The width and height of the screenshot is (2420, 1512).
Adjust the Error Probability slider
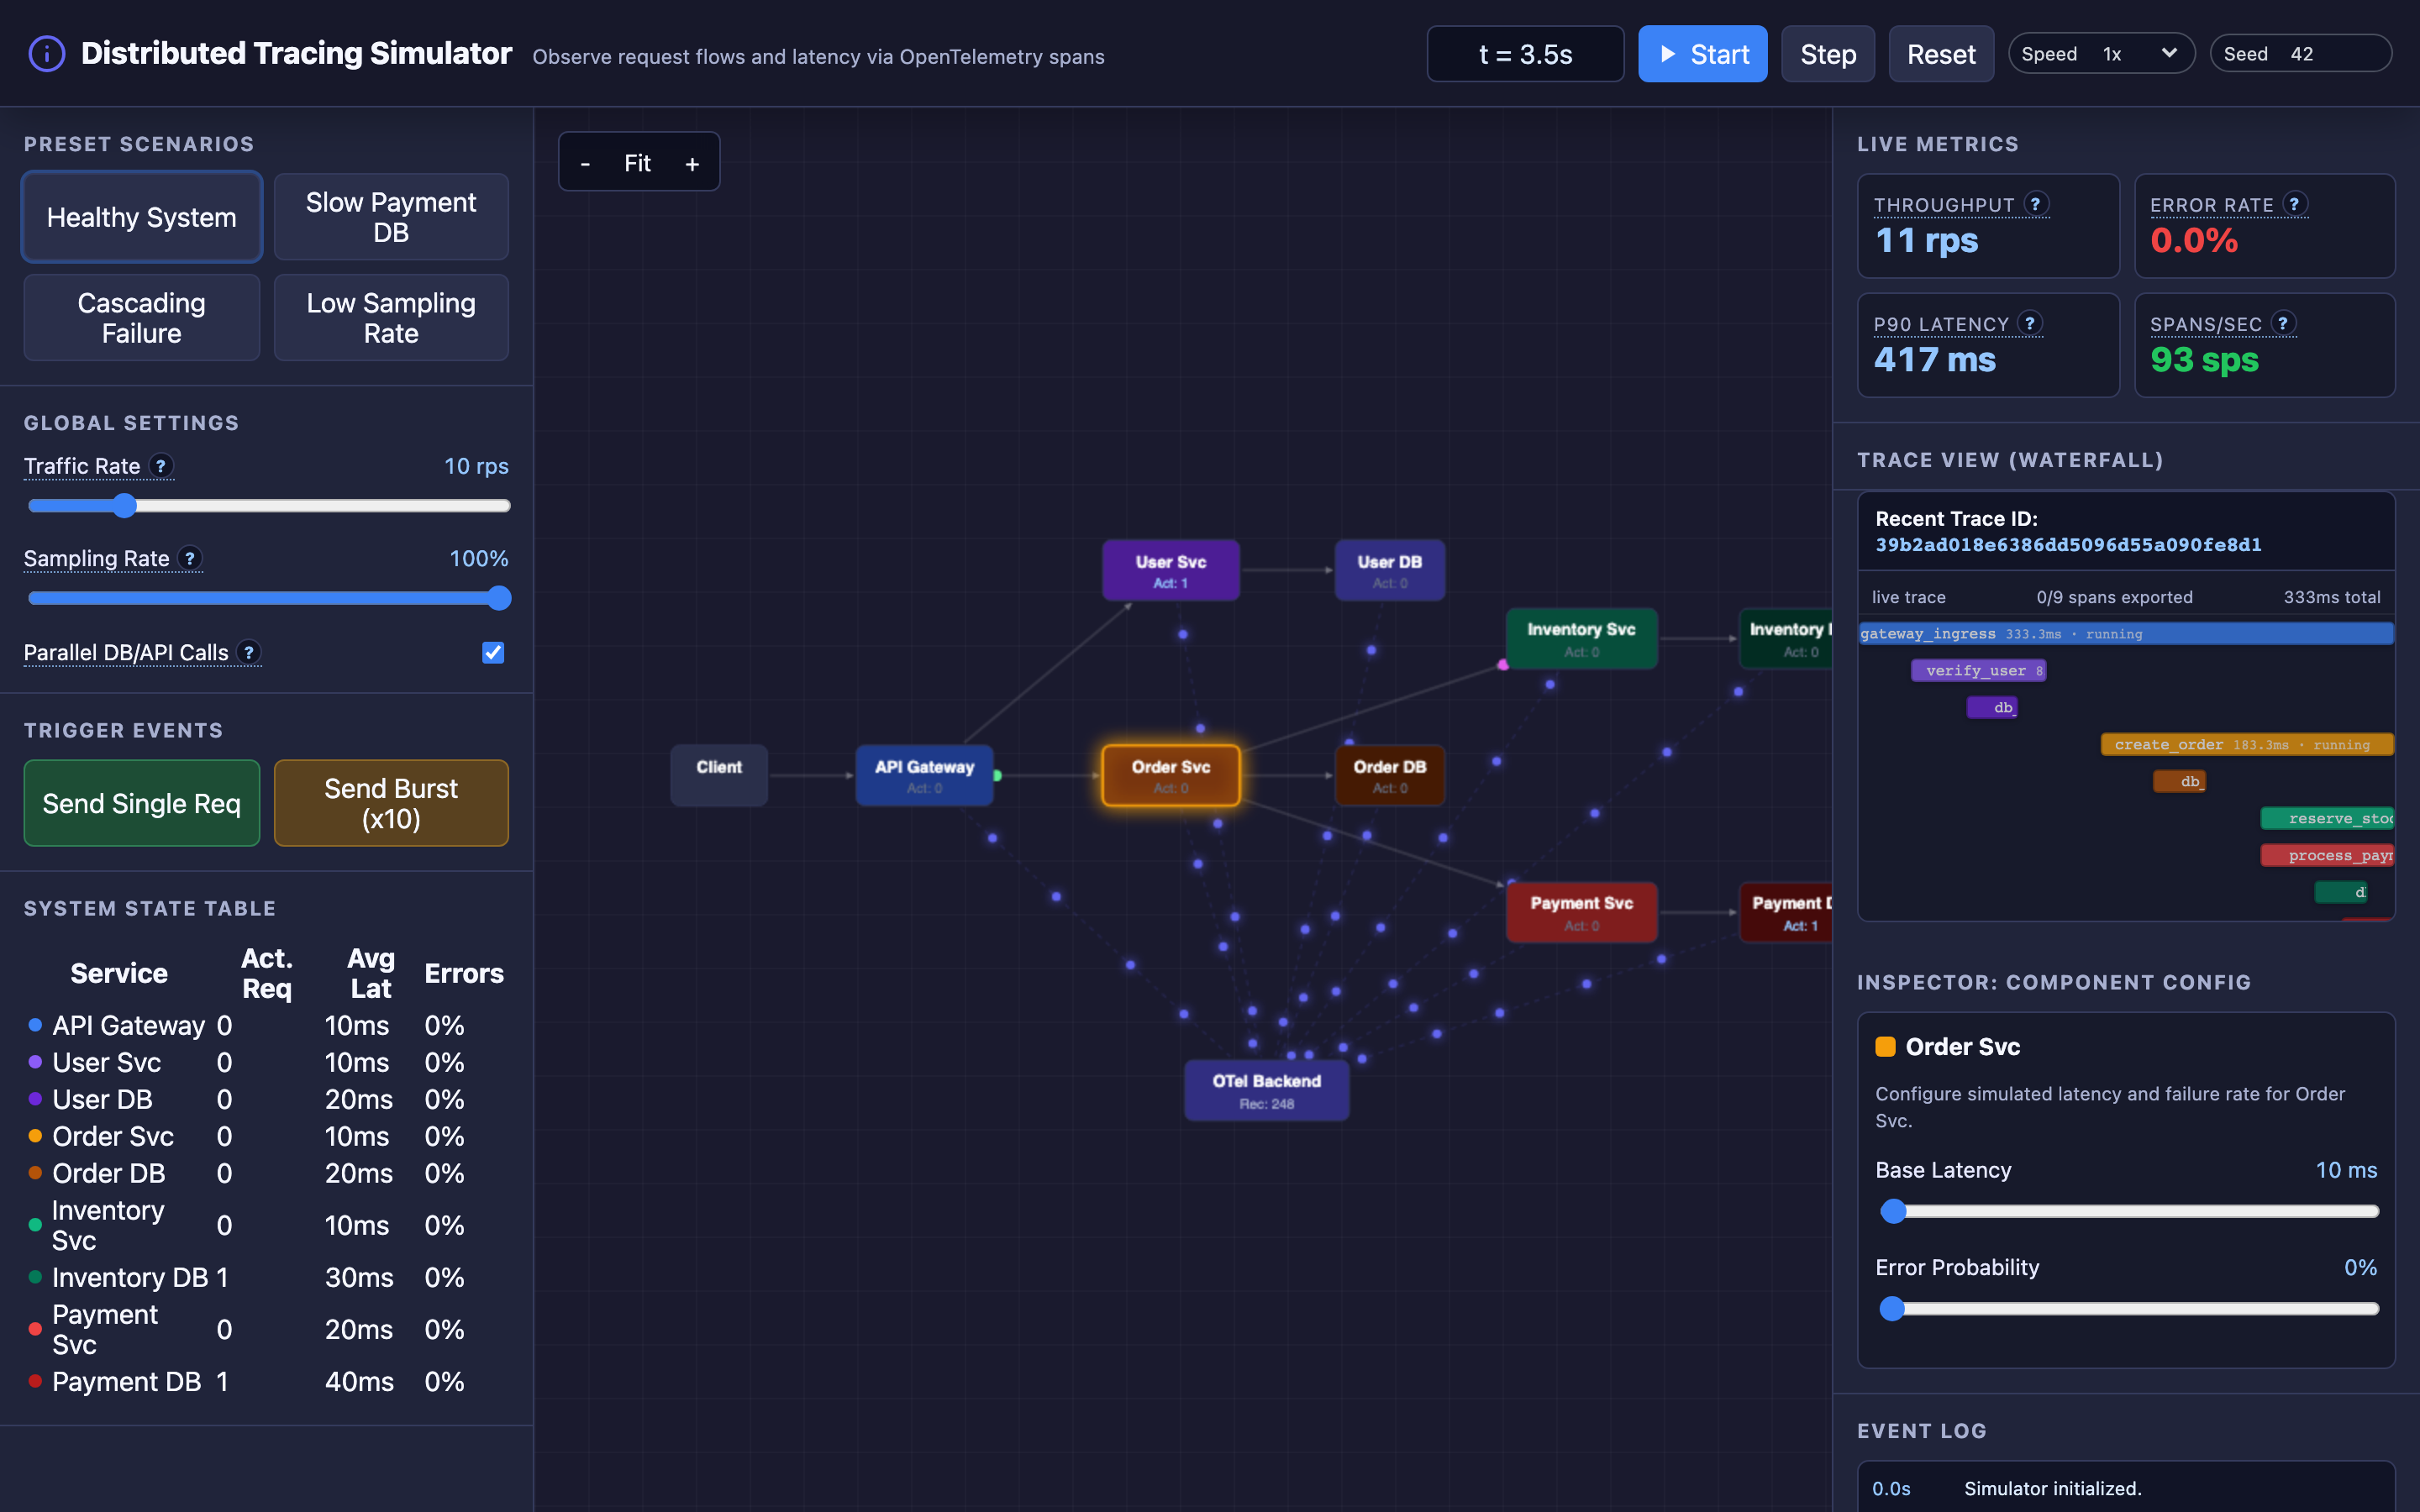pos(2129,1308)
